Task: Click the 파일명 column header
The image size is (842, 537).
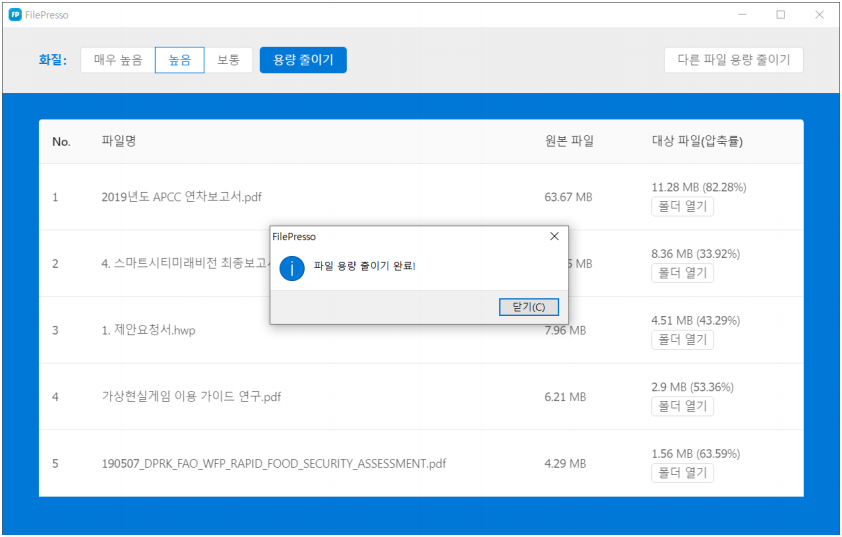Action: click(x=119, y=141)
